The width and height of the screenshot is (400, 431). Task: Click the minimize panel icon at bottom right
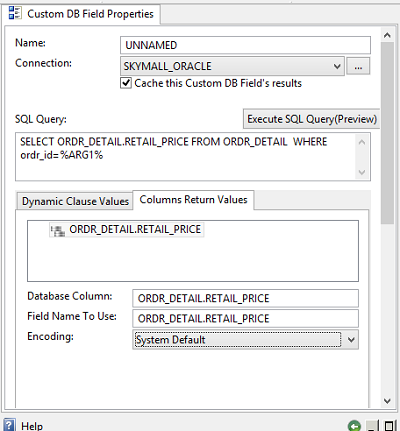click(372, 426)
